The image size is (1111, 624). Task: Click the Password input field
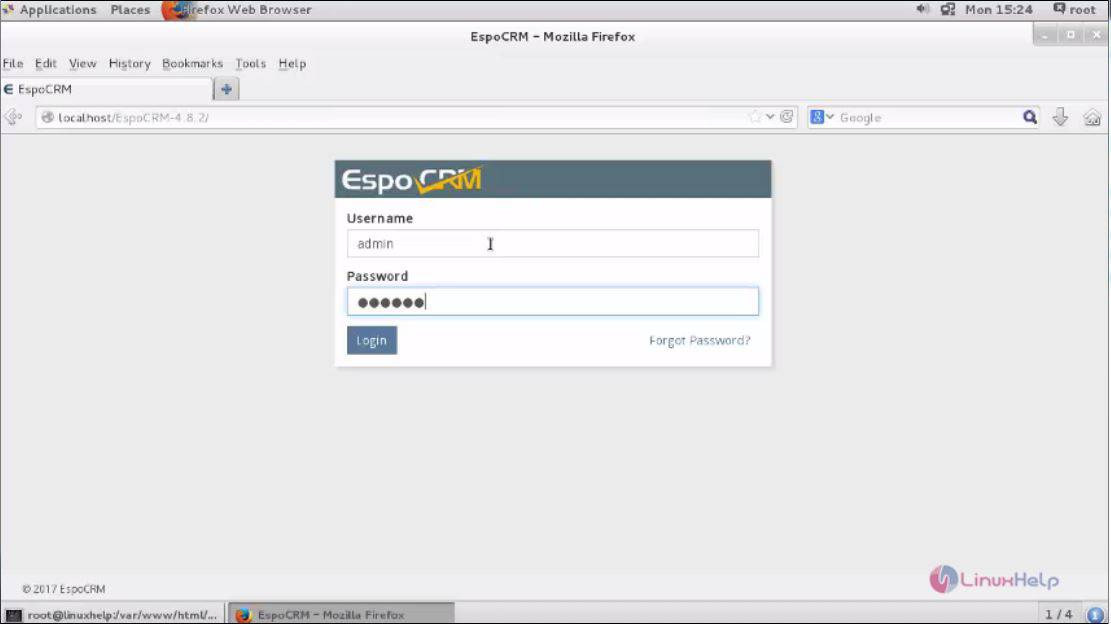pyautogui.click(x=553, y=302)
